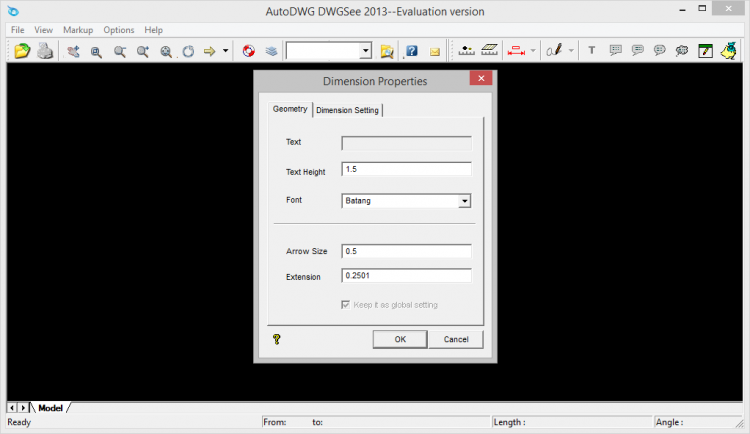
Task: Click the calendar stamp icon
Action: (x=706, y=51)
